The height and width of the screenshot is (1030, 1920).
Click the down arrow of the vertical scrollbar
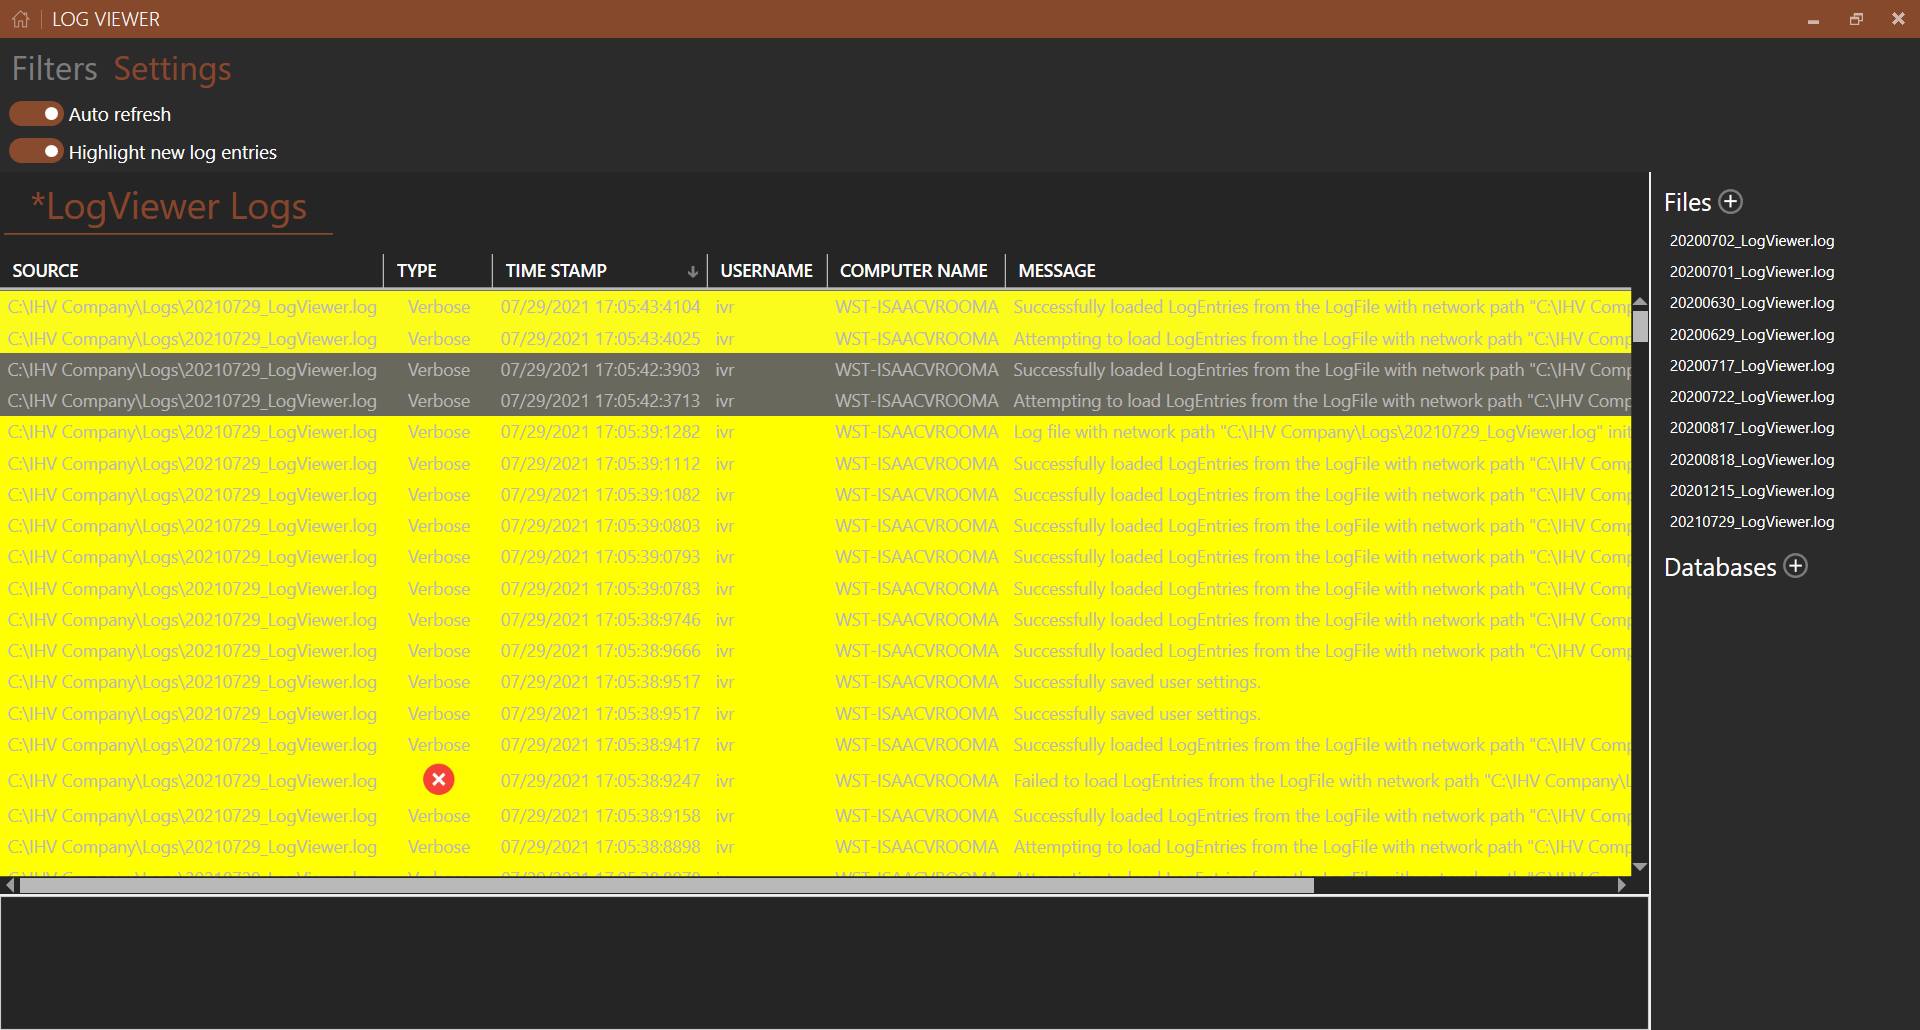[x=1639, y=867]
